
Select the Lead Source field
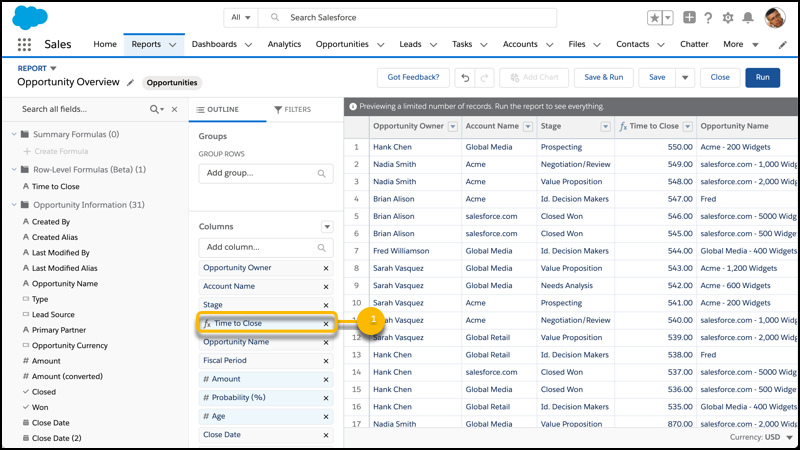point(53,315)
